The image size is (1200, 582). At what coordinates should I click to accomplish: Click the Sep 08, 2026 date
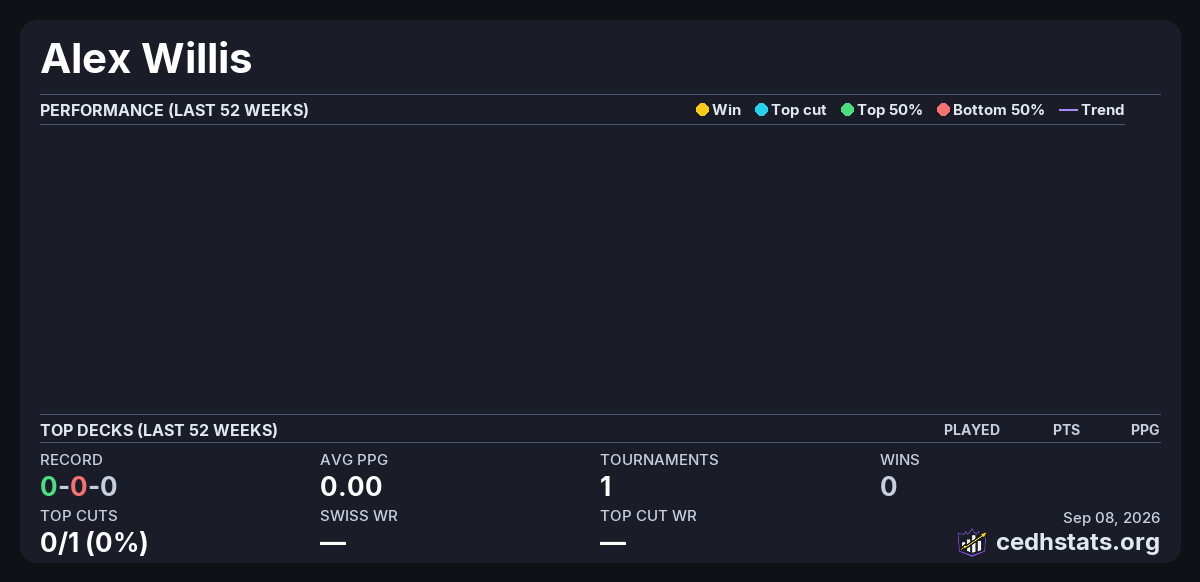click(1111, 518)
